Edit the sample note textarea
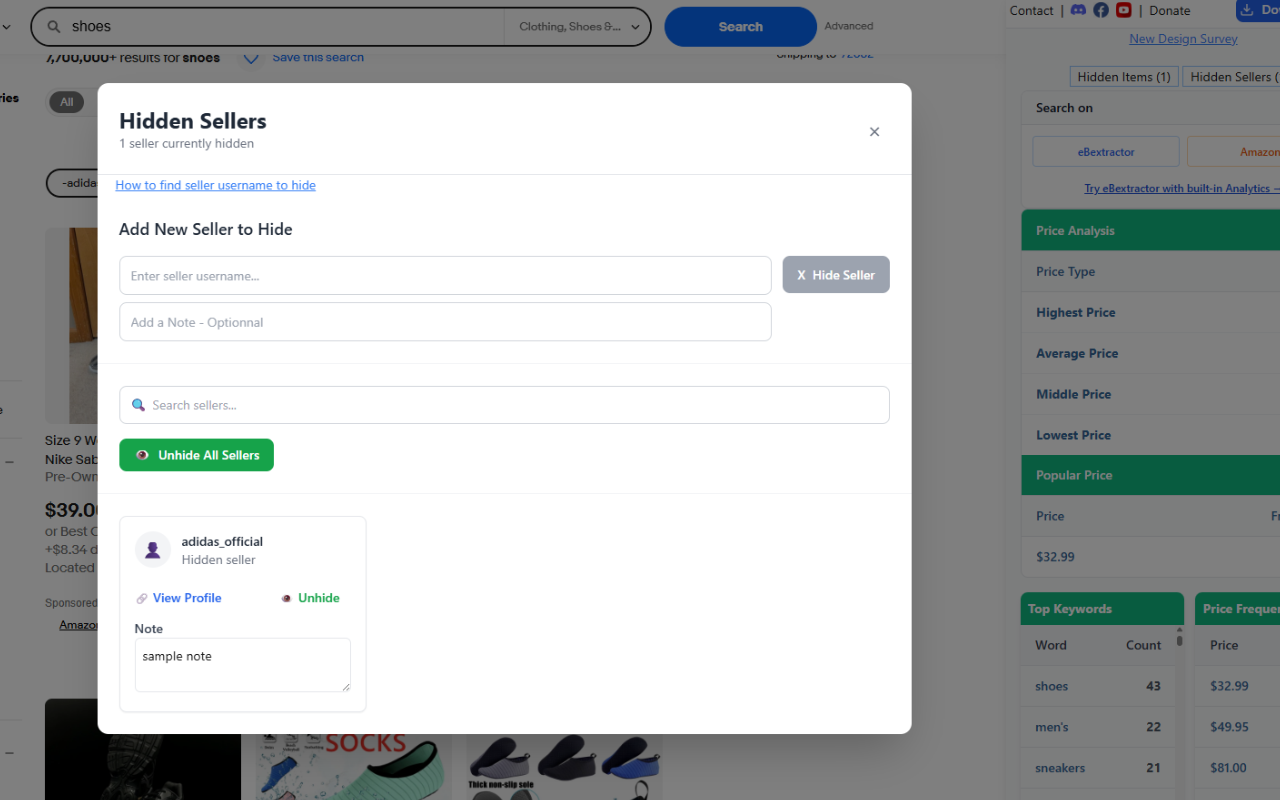This screenshot has width=1280, height=800. 242,664
